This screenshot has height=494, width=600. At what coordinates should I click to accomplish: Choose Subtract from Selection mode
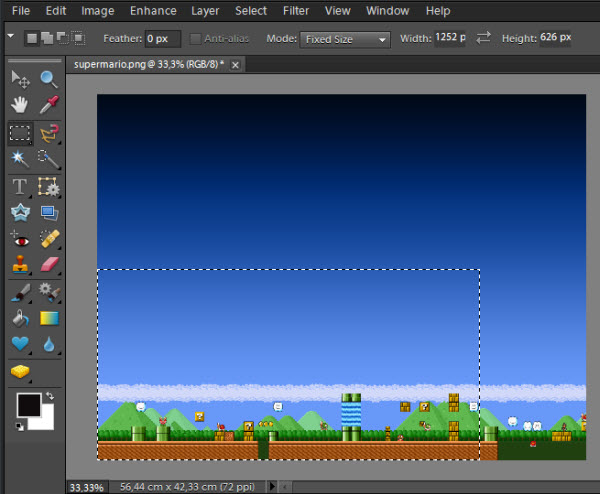point(62,38)
